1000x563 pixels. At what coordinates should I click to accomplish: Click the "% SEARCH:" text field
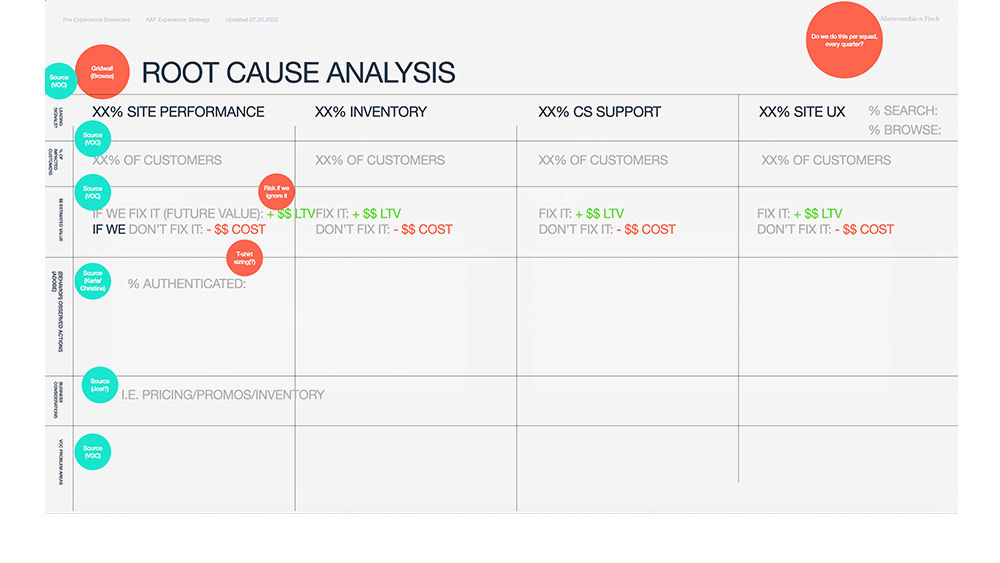[903, 111]
